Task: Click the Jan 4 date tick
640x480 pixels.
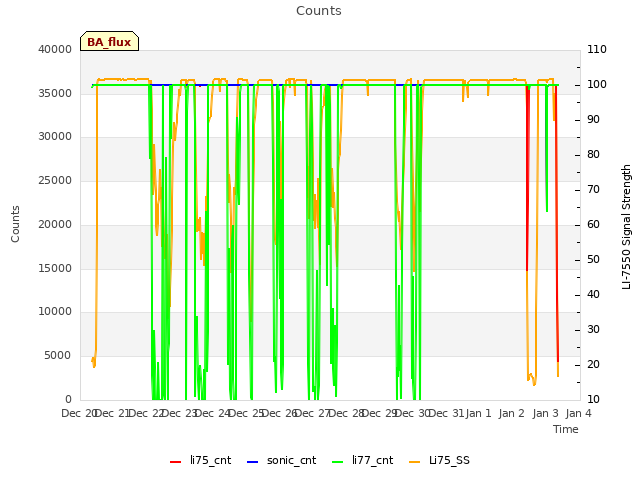Action: (x=579, y=413)
